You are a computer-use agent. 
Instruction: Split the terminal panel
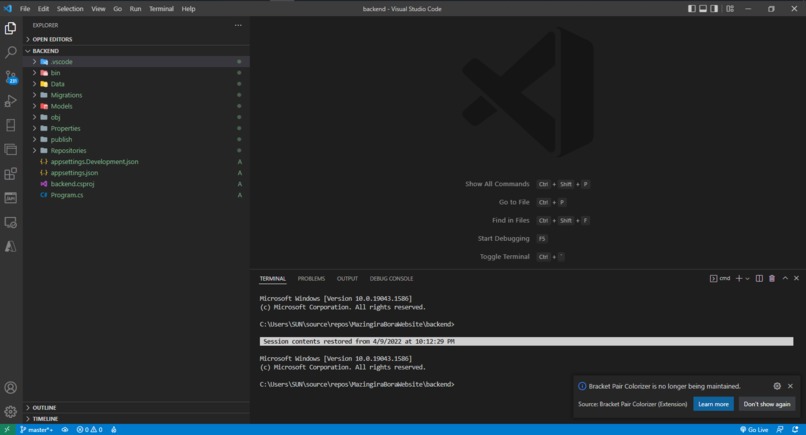pos(759,279)
